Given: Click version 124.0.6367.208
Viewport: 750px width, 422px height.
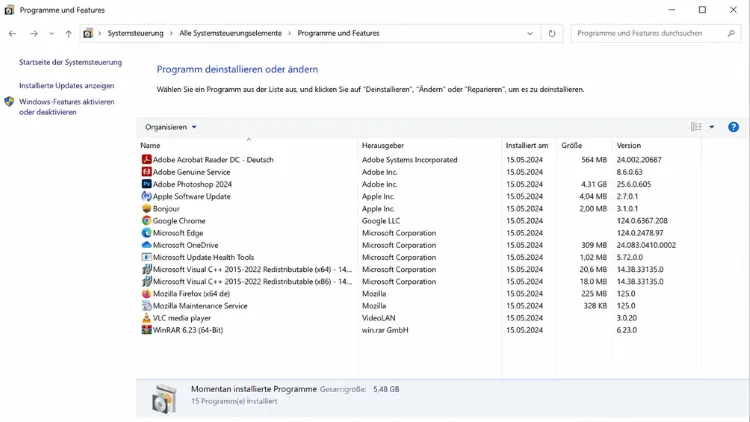Looking at the screenshot, I should [x=642, y=221].
